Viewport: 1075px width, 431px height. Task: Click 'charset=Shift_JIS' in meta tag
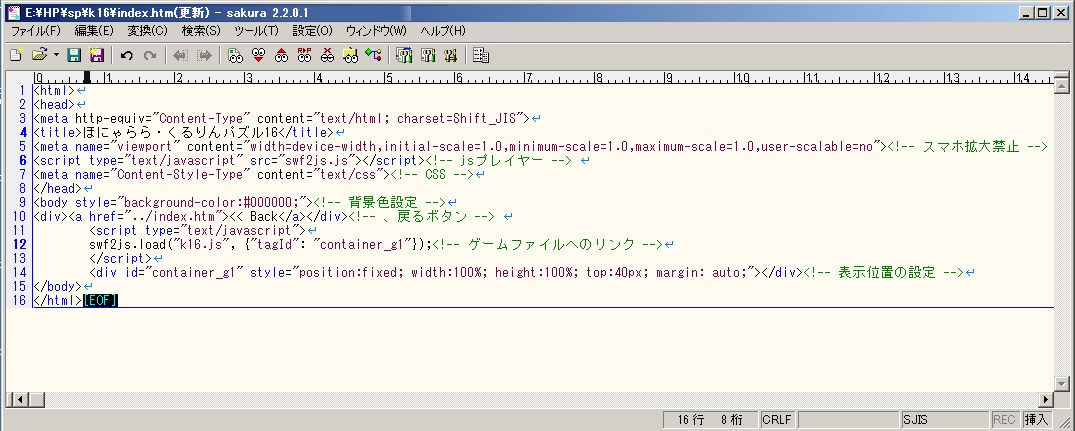coord(459,119)
